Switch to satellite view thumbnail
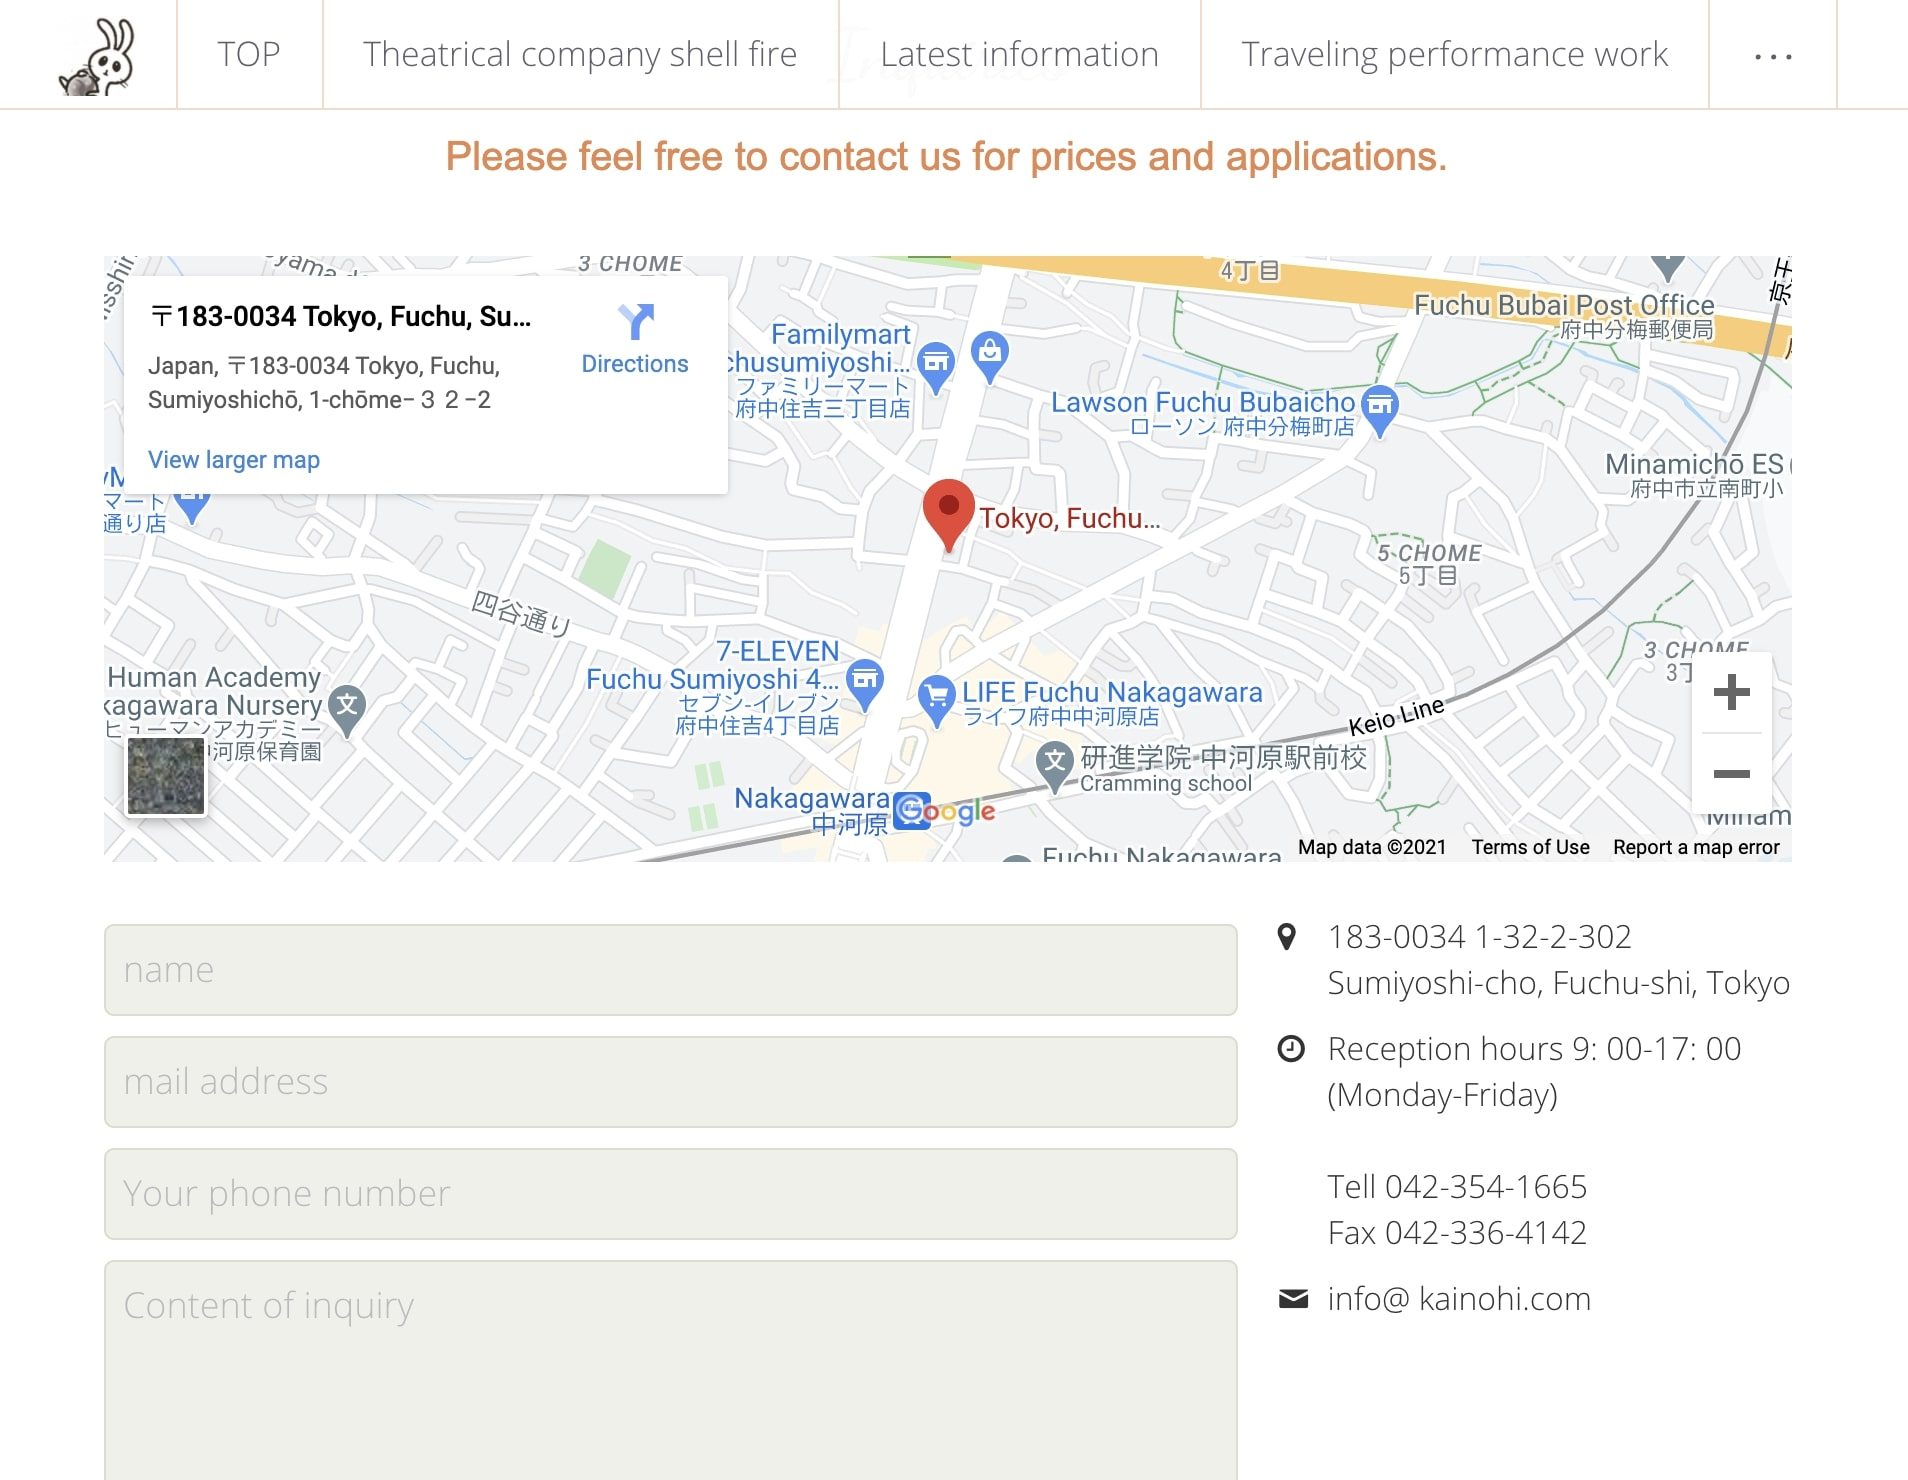The image size is (1908, 1480). click(x=166, y=777)
